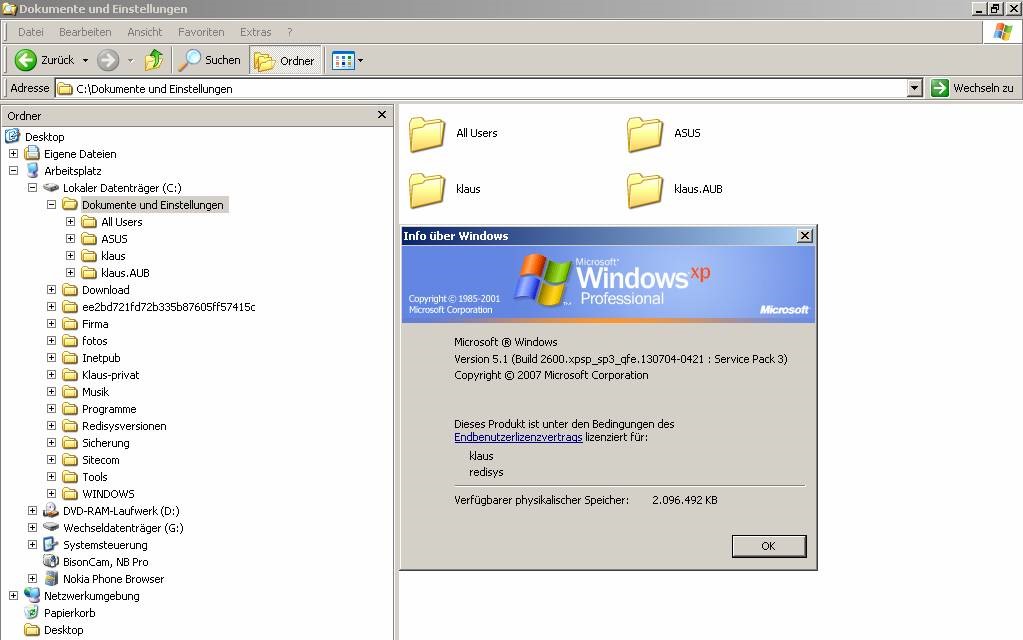Screen dimensions: 1023x640
Task: Click OK in Info über Windows
Action: [x=769, y=546]
